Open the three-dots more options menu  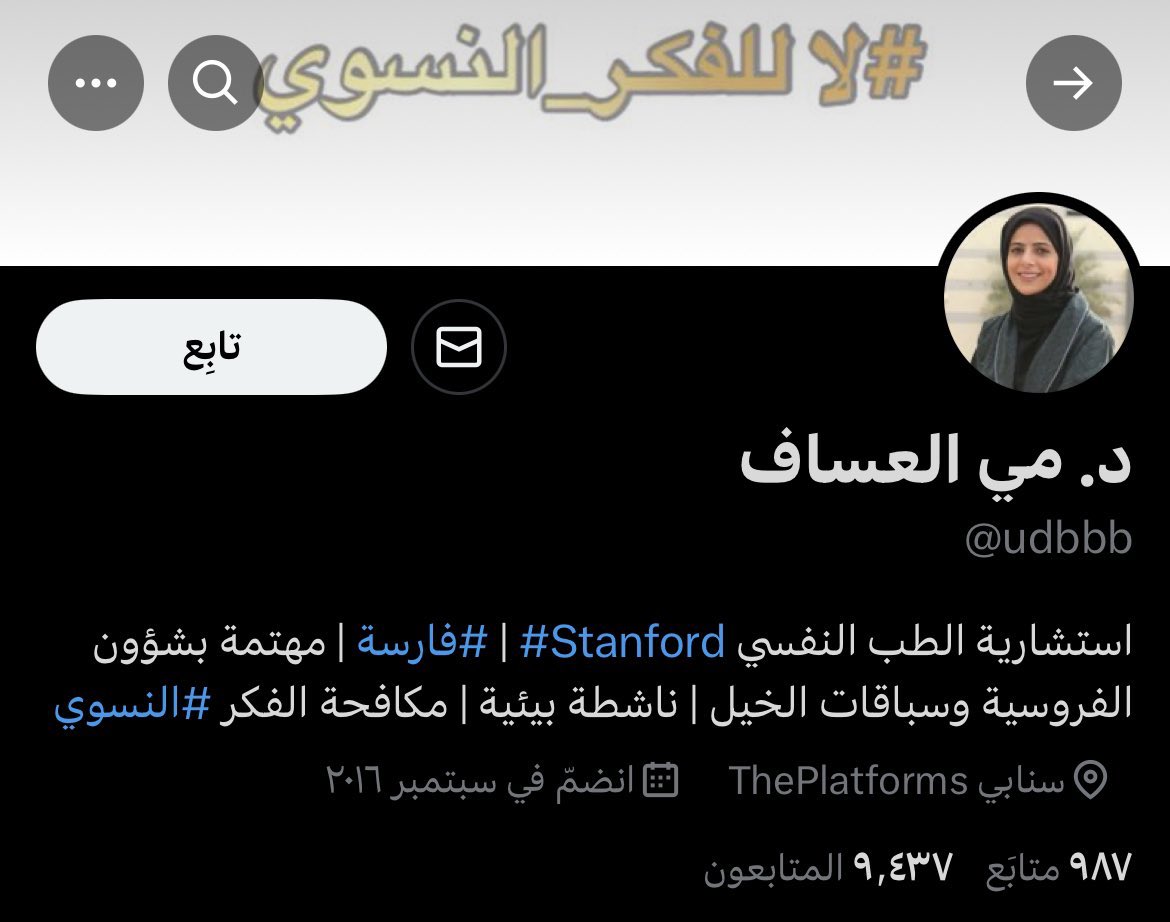pos(96,83)
